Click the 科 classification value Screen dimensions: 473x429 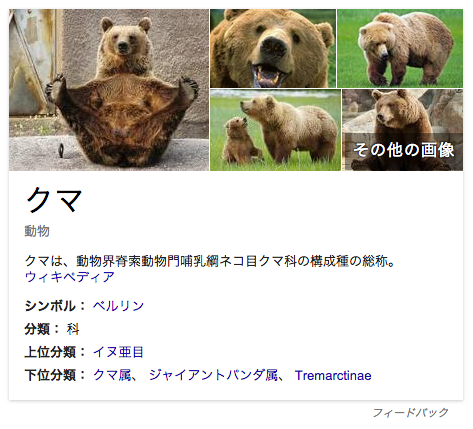pos(73,329)
